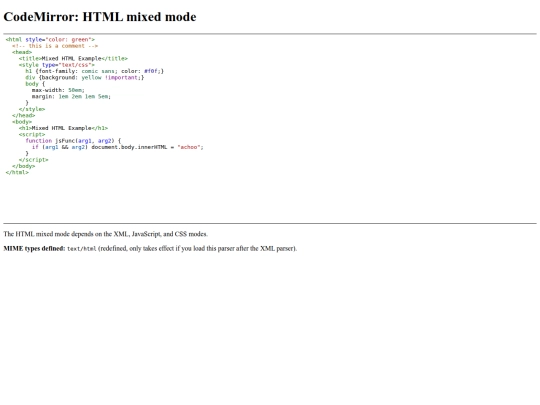Click the empty editor area below the code

(x=270, y=198)
